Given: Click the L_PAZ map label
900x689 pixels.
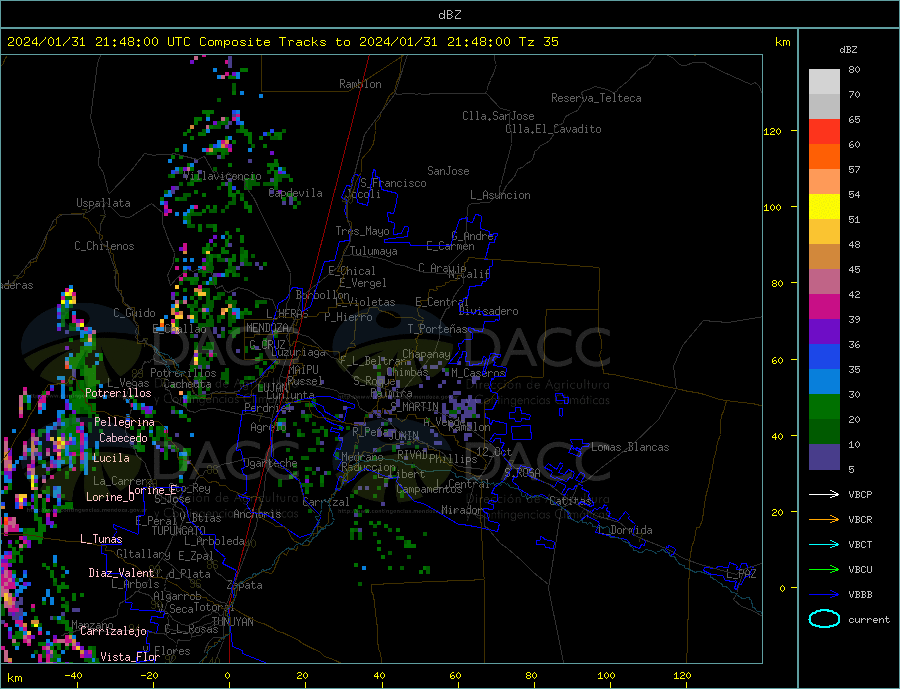Looking at the screenshot, I should click(x=742, y=574).
